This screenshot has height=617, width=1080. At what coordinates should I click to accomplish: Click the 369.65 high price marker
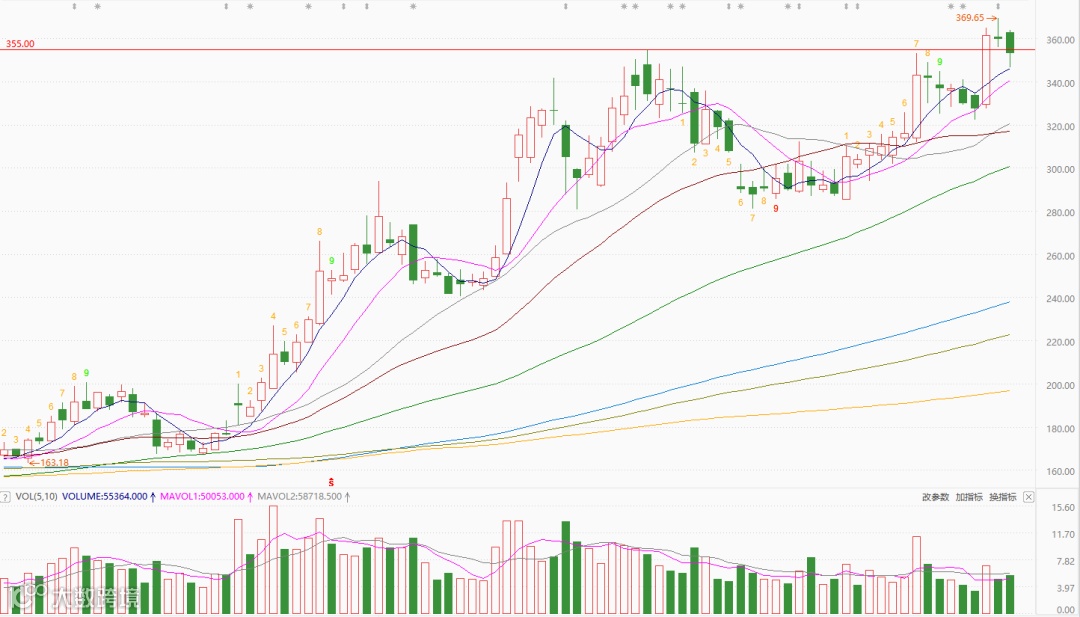click(970, 18)
